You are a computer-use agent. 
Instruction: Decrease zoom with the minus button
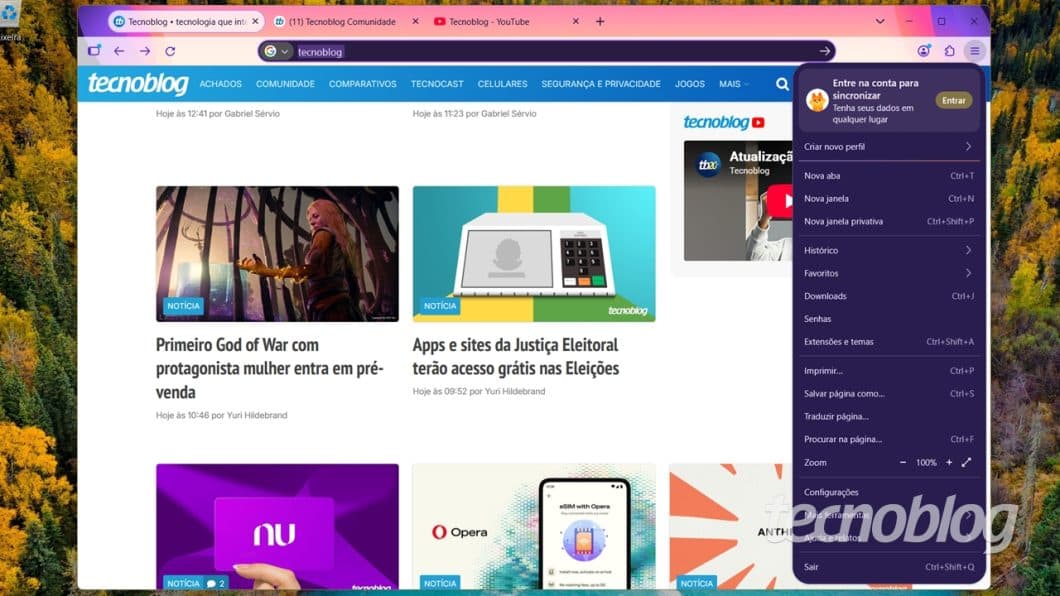902,462
